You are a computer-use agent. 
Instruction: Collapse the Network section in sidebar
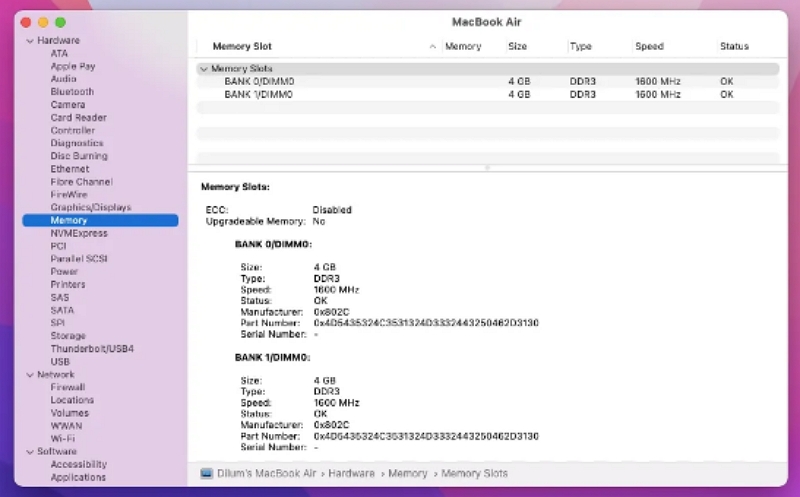click(x=30, y=375)
